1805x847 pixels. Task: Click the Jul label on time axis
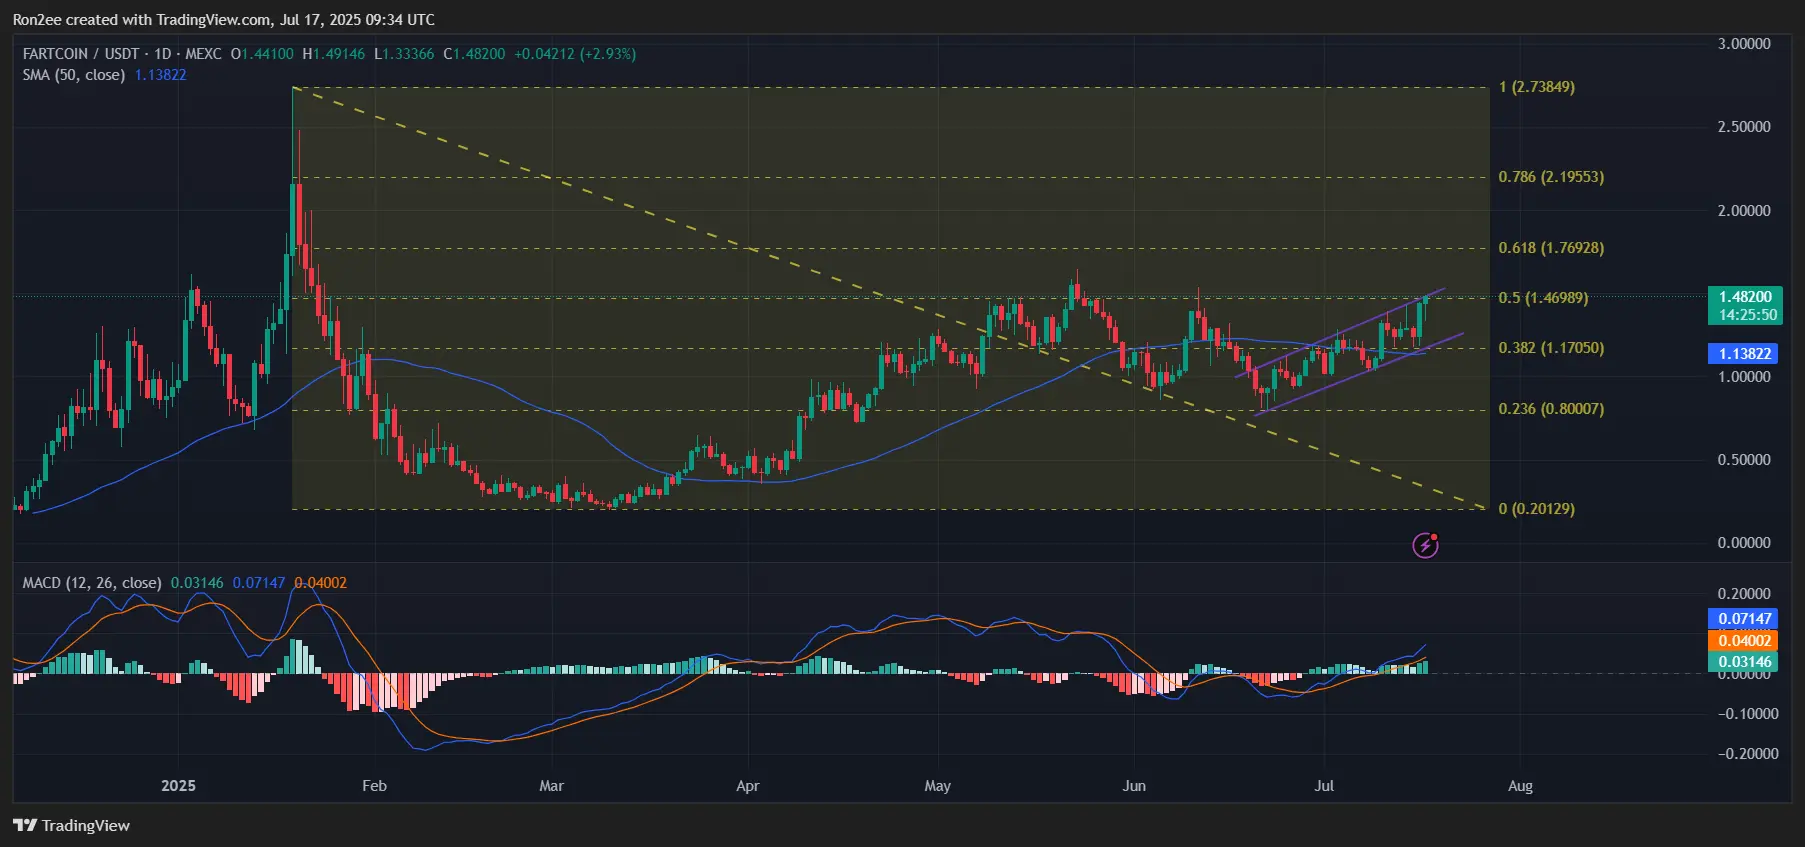[1324, 786]
